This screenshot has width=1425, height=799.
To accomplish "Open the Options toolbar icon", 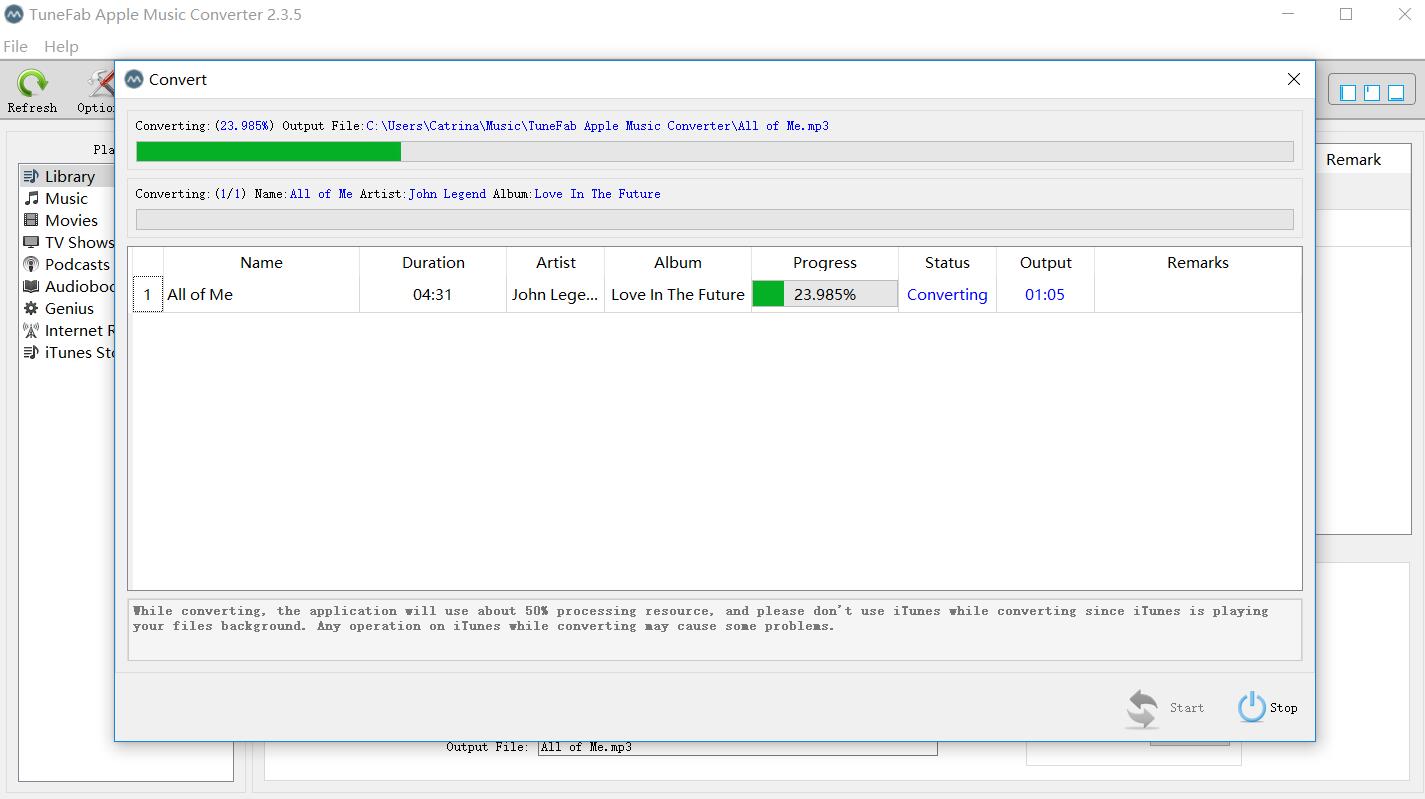I will [97, 90].
